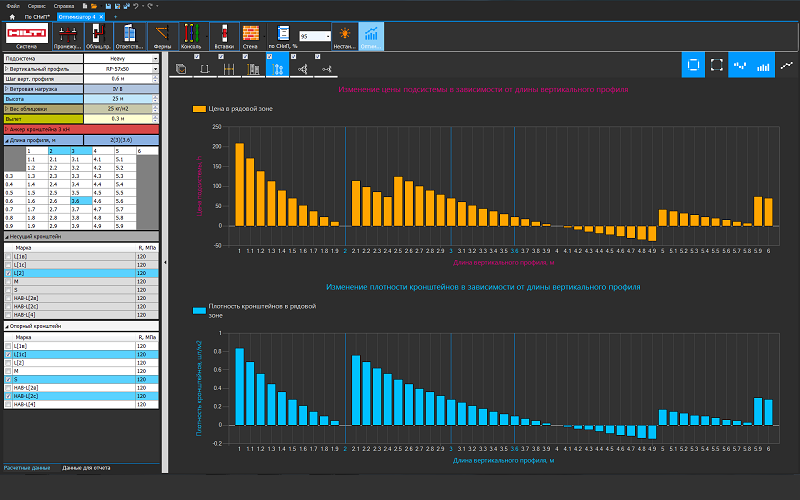Screen dimensions: 800x500
Task: Collapse the Несущий кронштейн section
Action: pos(7,237)
